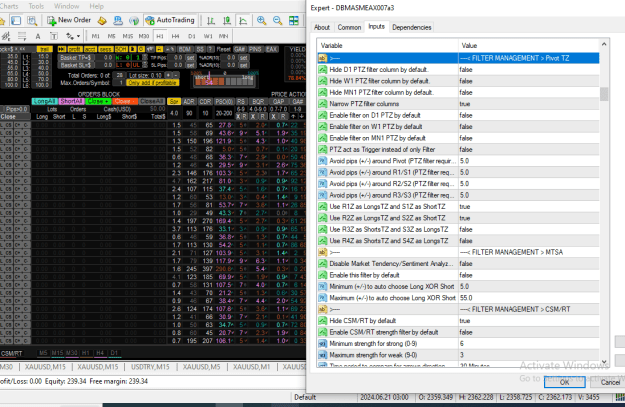The height and width of the screenshot is (407, 625).
Task: Toggle the 'Only add if profitable' dashboard button
Action: point(153,83)
